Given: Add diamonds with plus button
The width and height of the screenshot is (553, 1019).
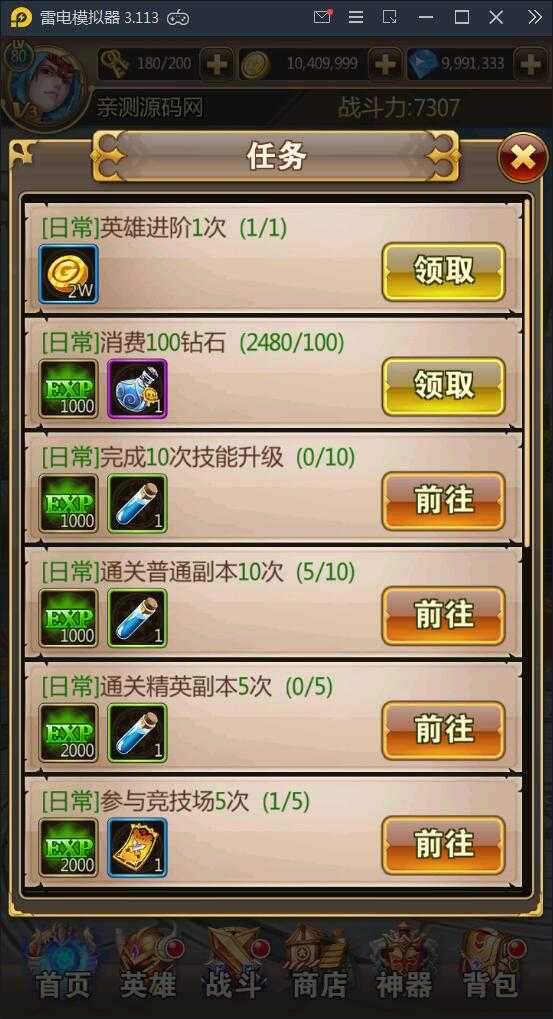Looking at the screenshot, I should click(x=531, y=64).
